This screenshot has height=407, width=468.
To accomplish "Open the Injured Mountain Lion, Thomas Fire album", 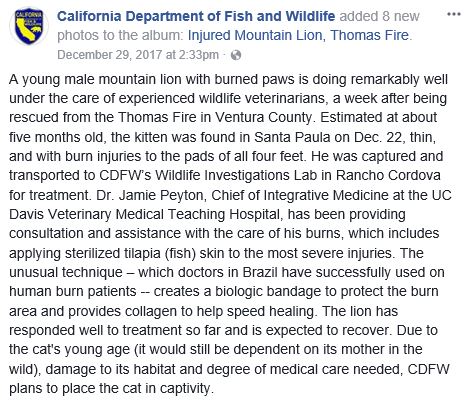I will 298,35.
